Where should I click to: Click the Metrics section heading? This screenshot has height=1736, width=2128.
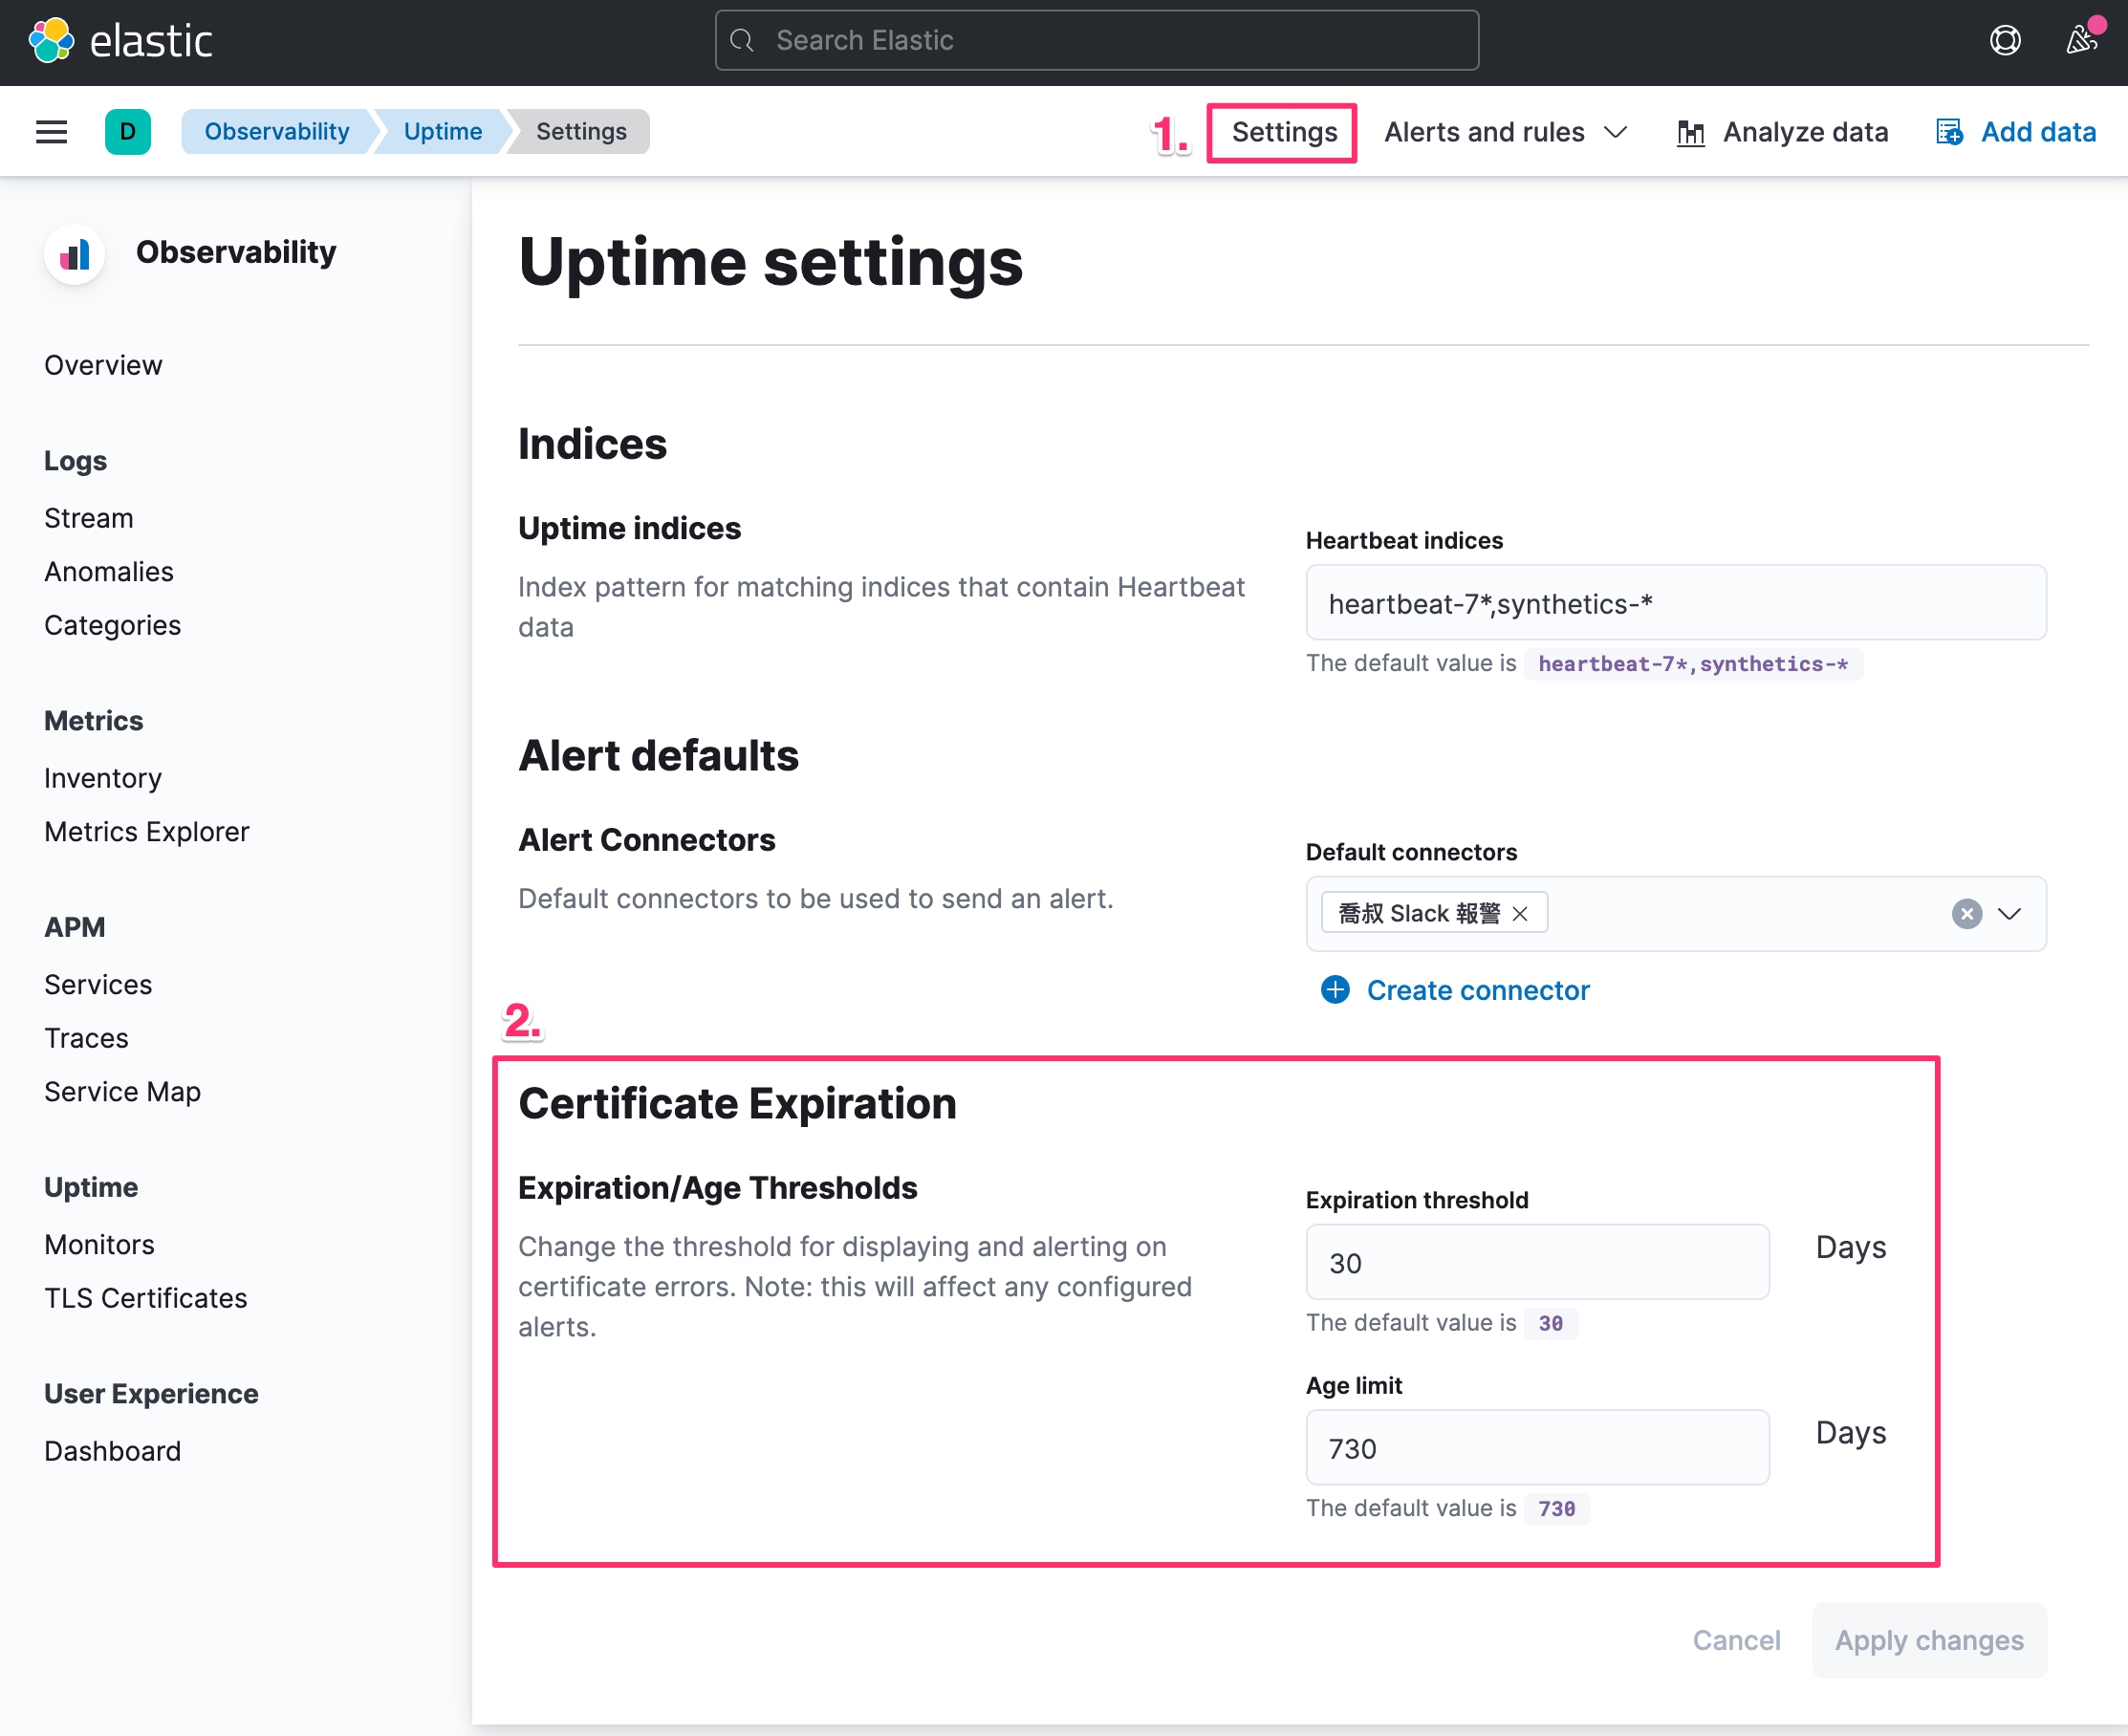click(94, 720)
